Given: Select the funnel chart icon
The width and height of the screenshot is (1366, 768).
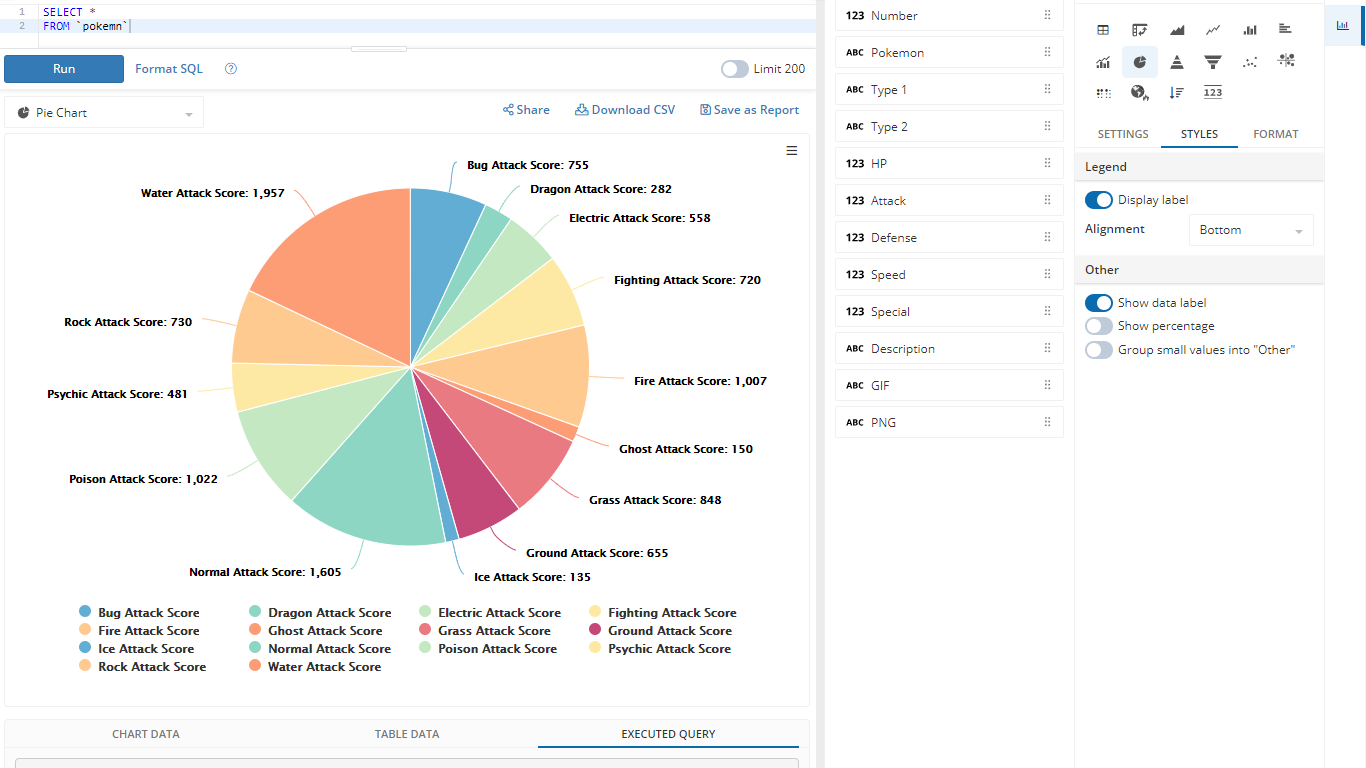Looking at the screenshot, I should tap(1213, 62).
